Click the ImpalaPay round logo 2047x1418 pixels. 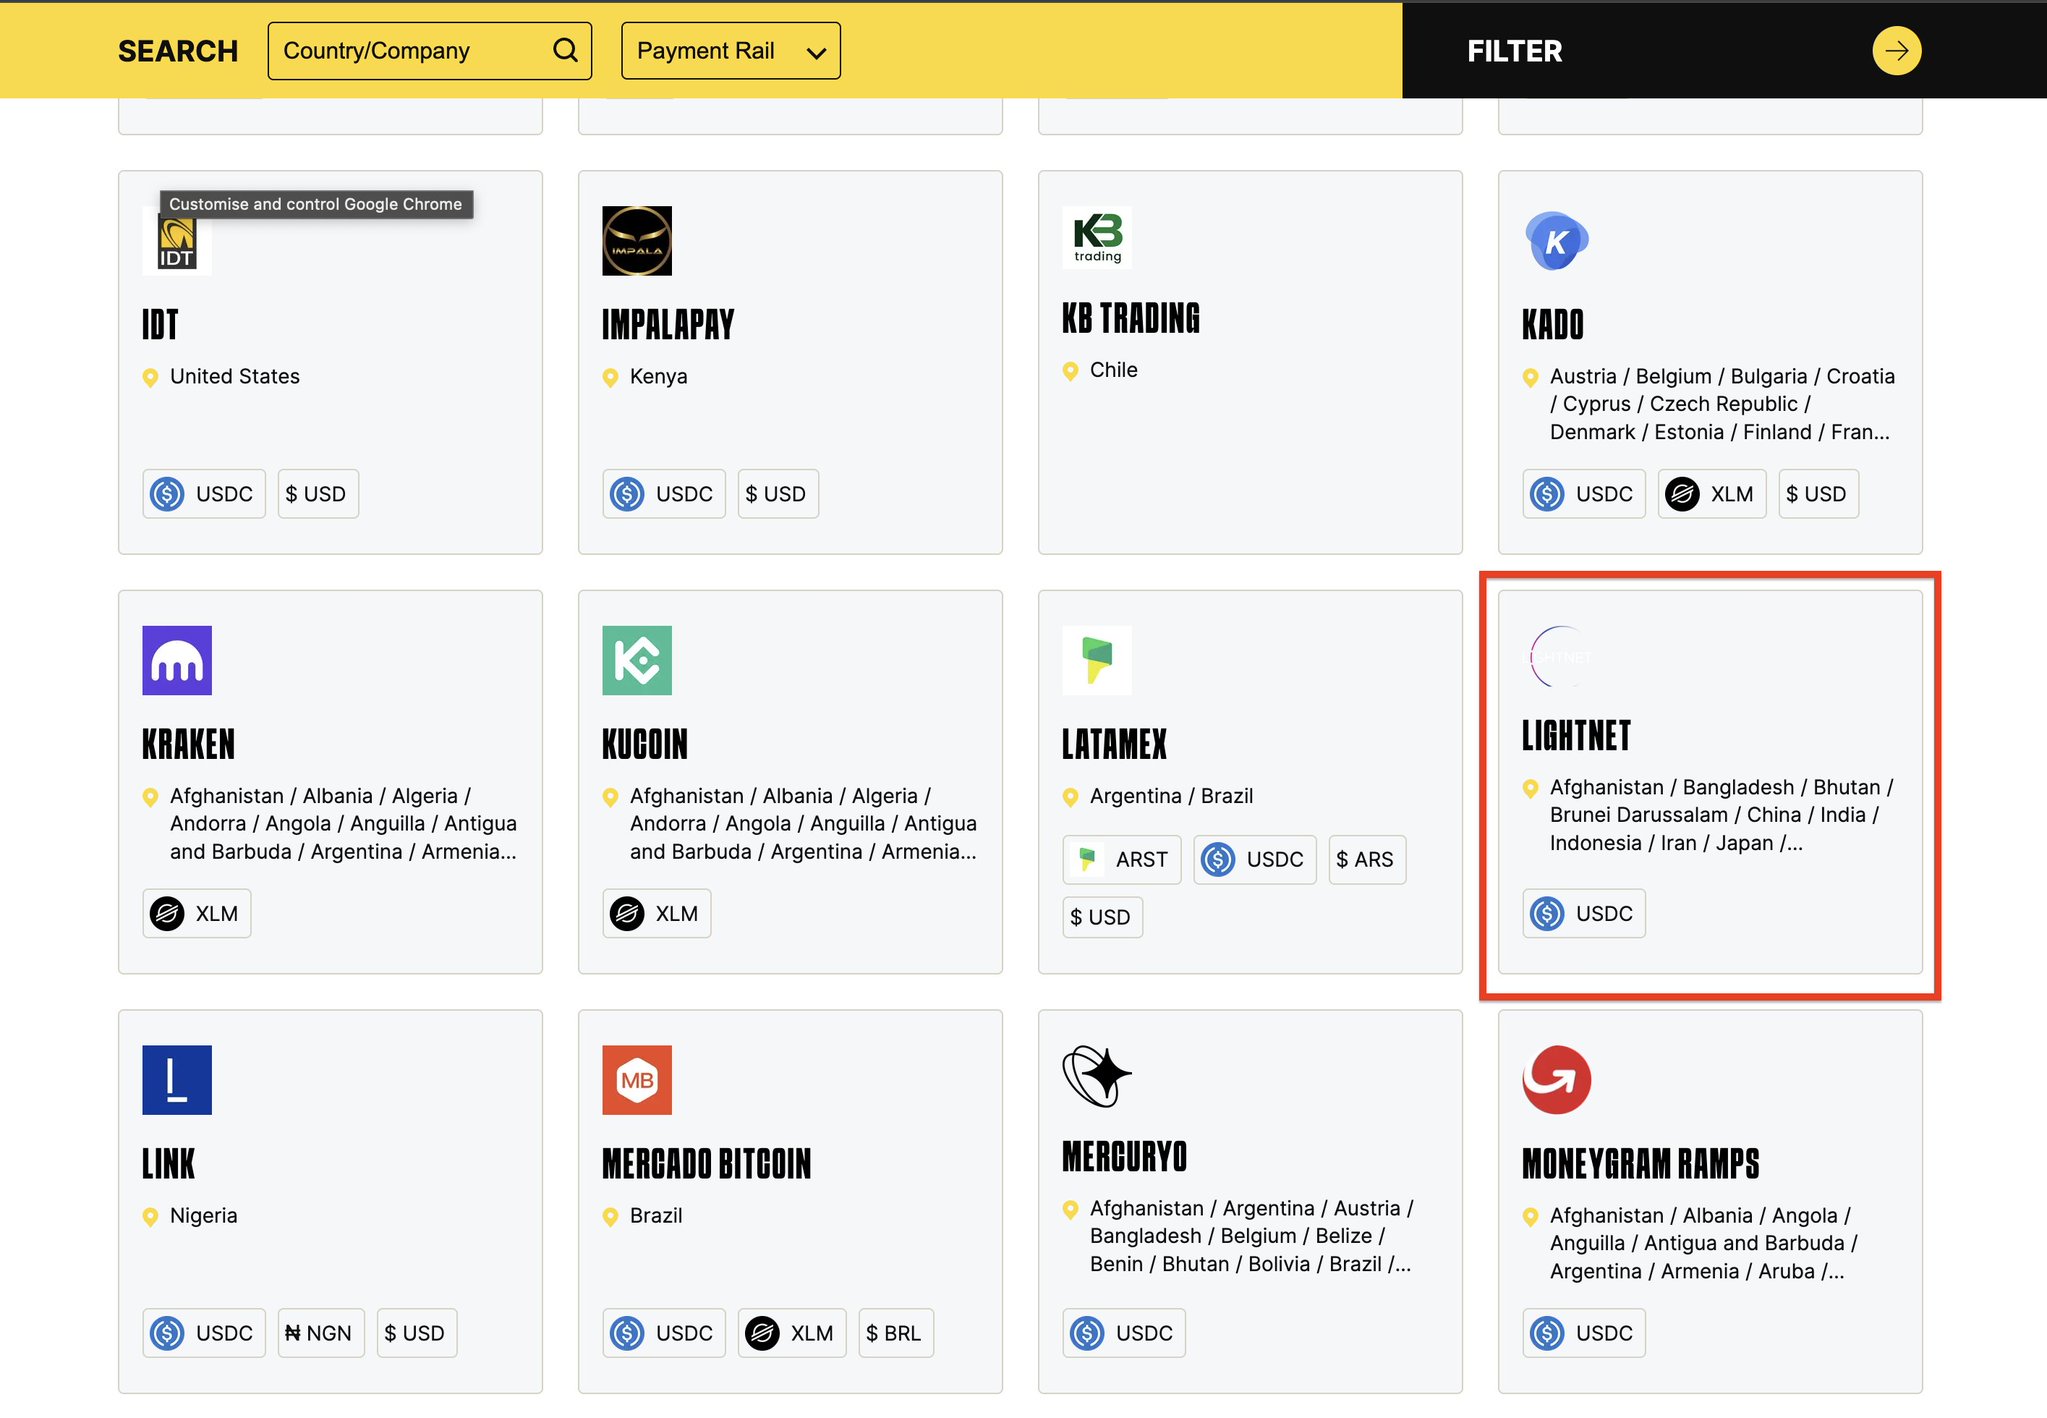637,241
